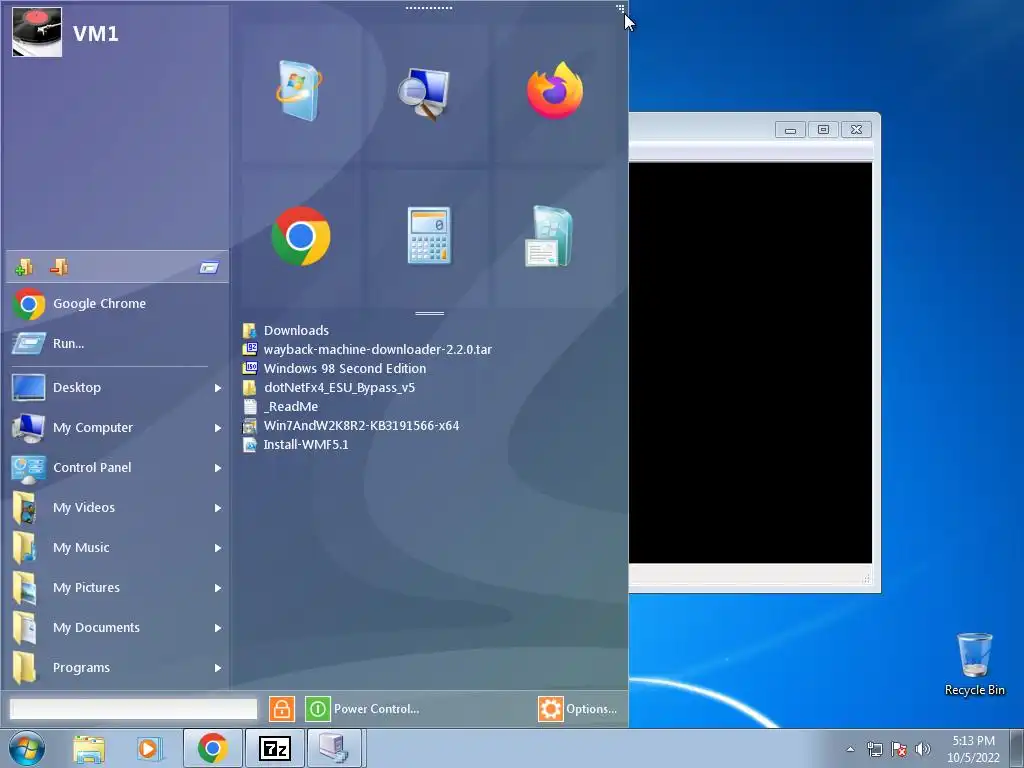The height and width of the screenshot is (768, 1024).
Task: Open the Run... entry
Action: coord(117,344)
